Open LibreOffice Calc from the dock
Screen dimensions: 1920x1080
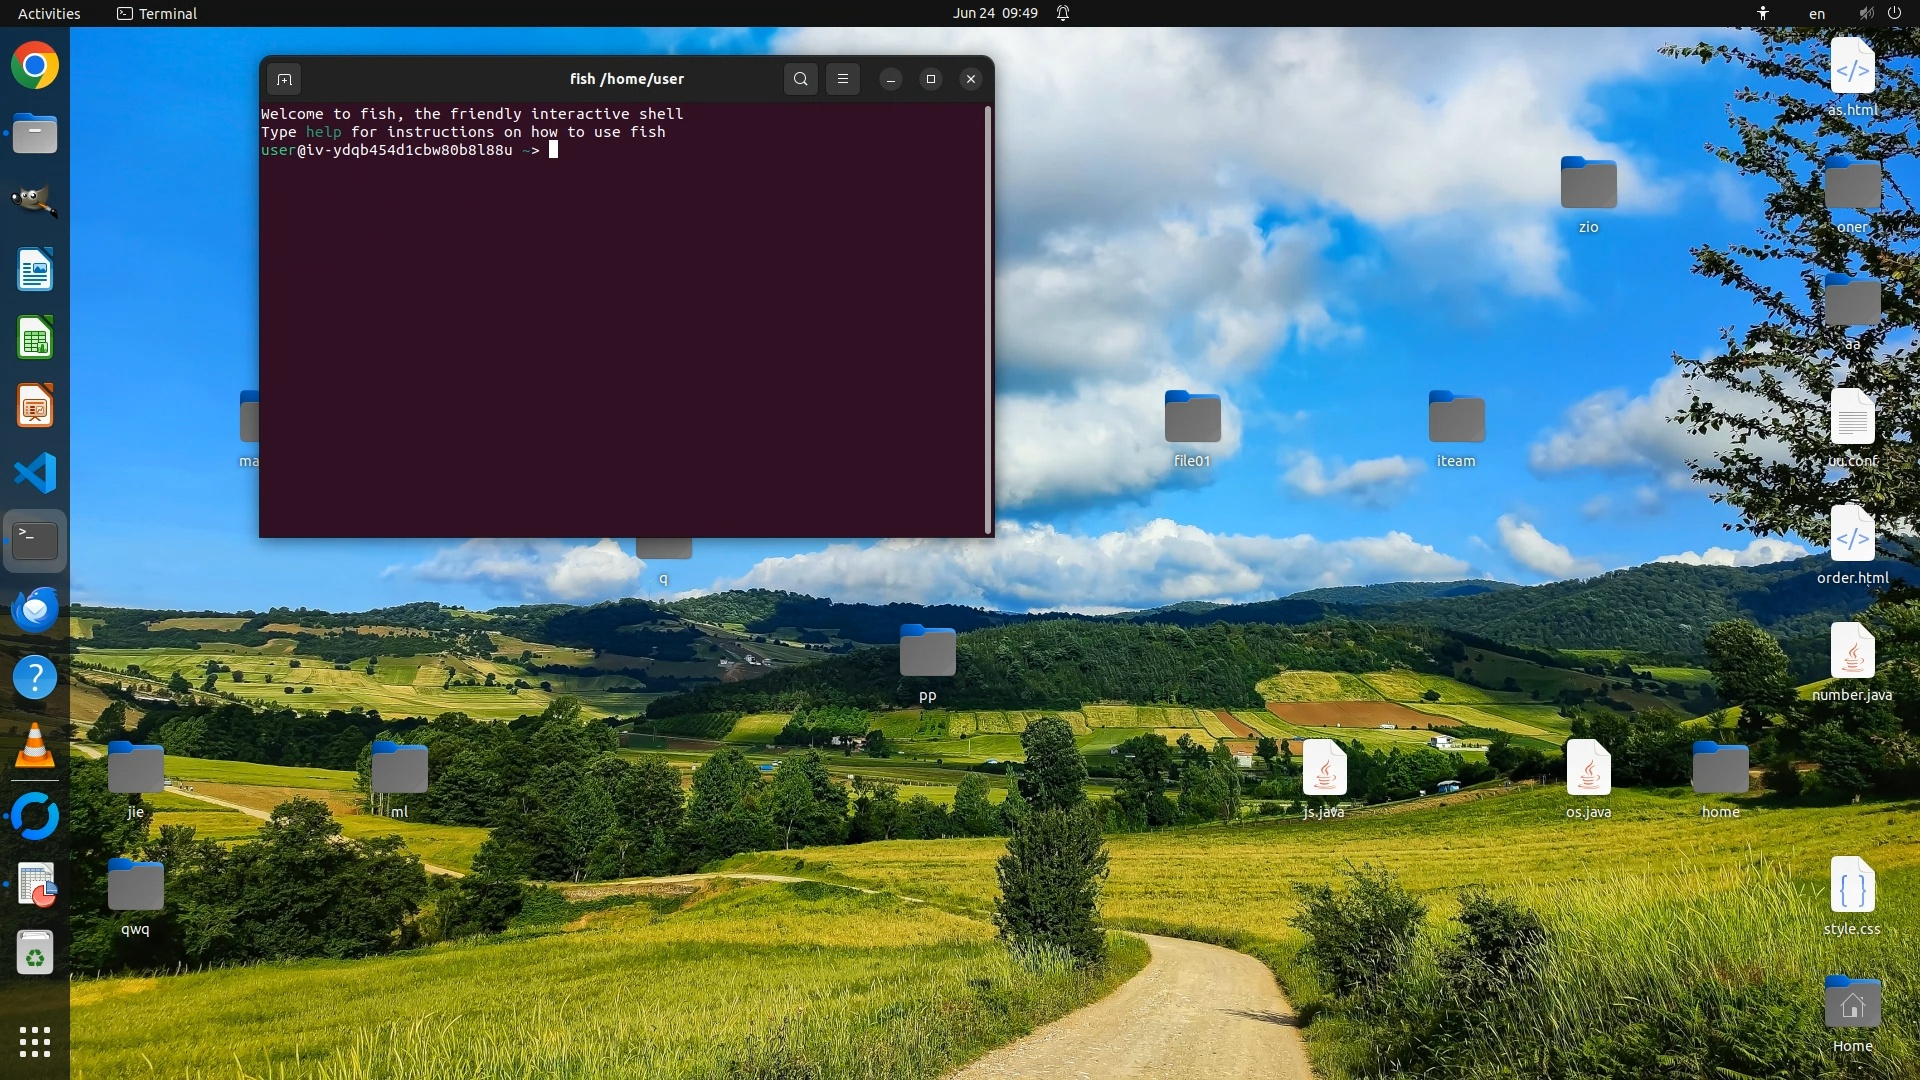coord(35,338)
